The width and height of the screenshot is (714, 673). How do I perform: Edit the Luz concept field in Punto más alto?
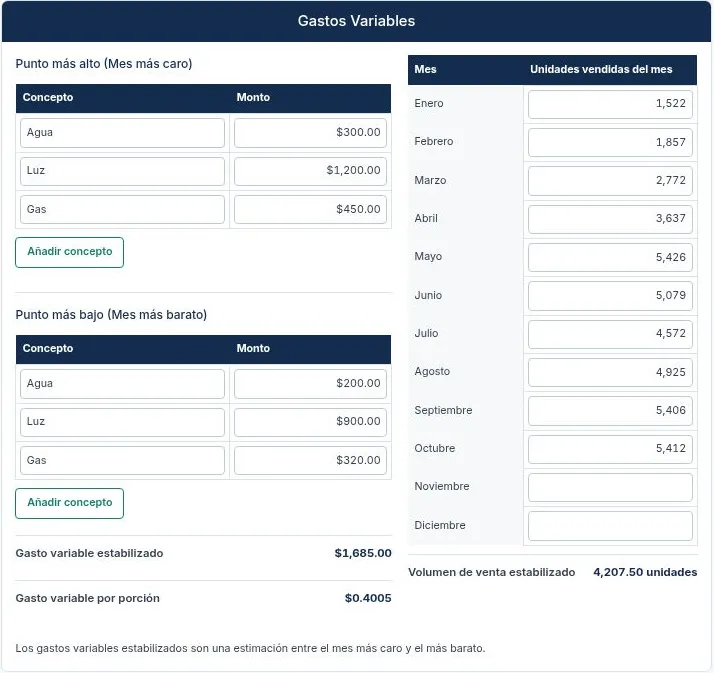coord(122,171)
